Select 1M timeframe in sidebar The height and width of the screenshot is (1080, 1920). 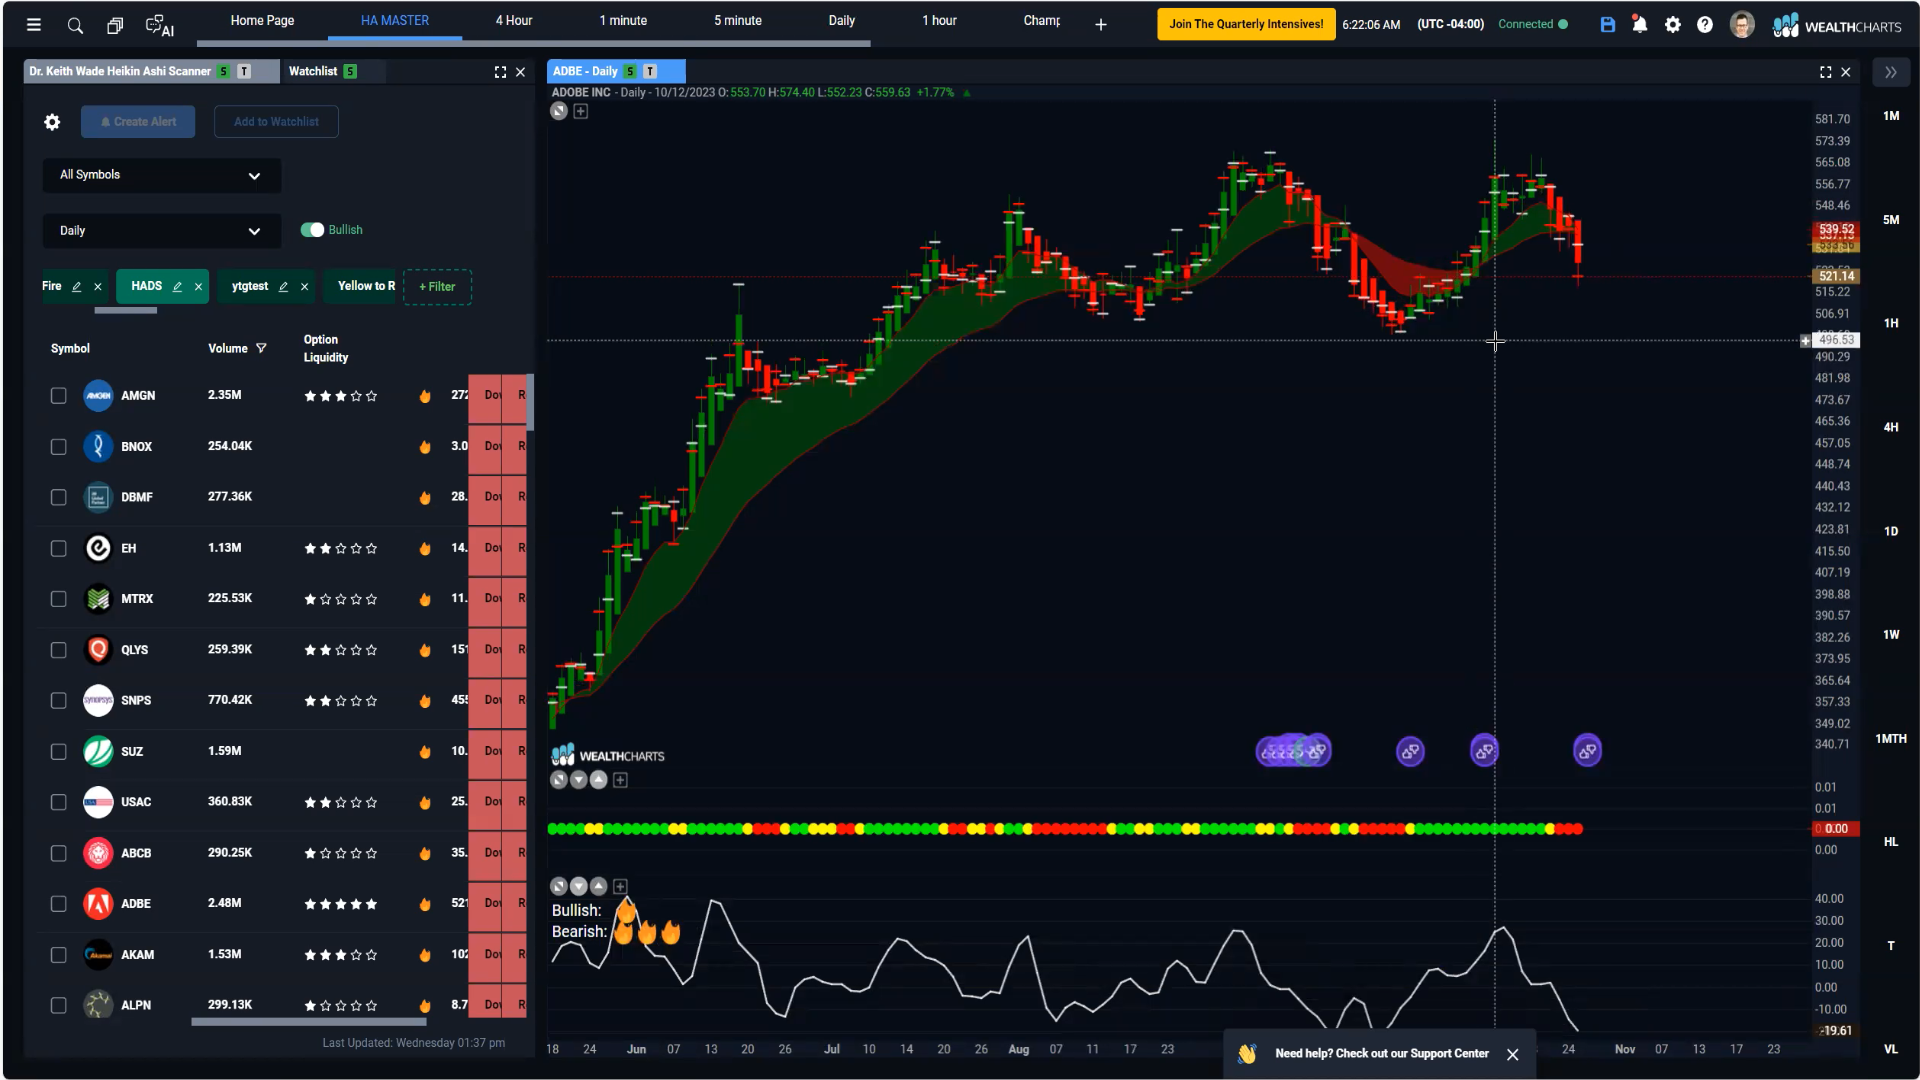tap(1891, 116)
